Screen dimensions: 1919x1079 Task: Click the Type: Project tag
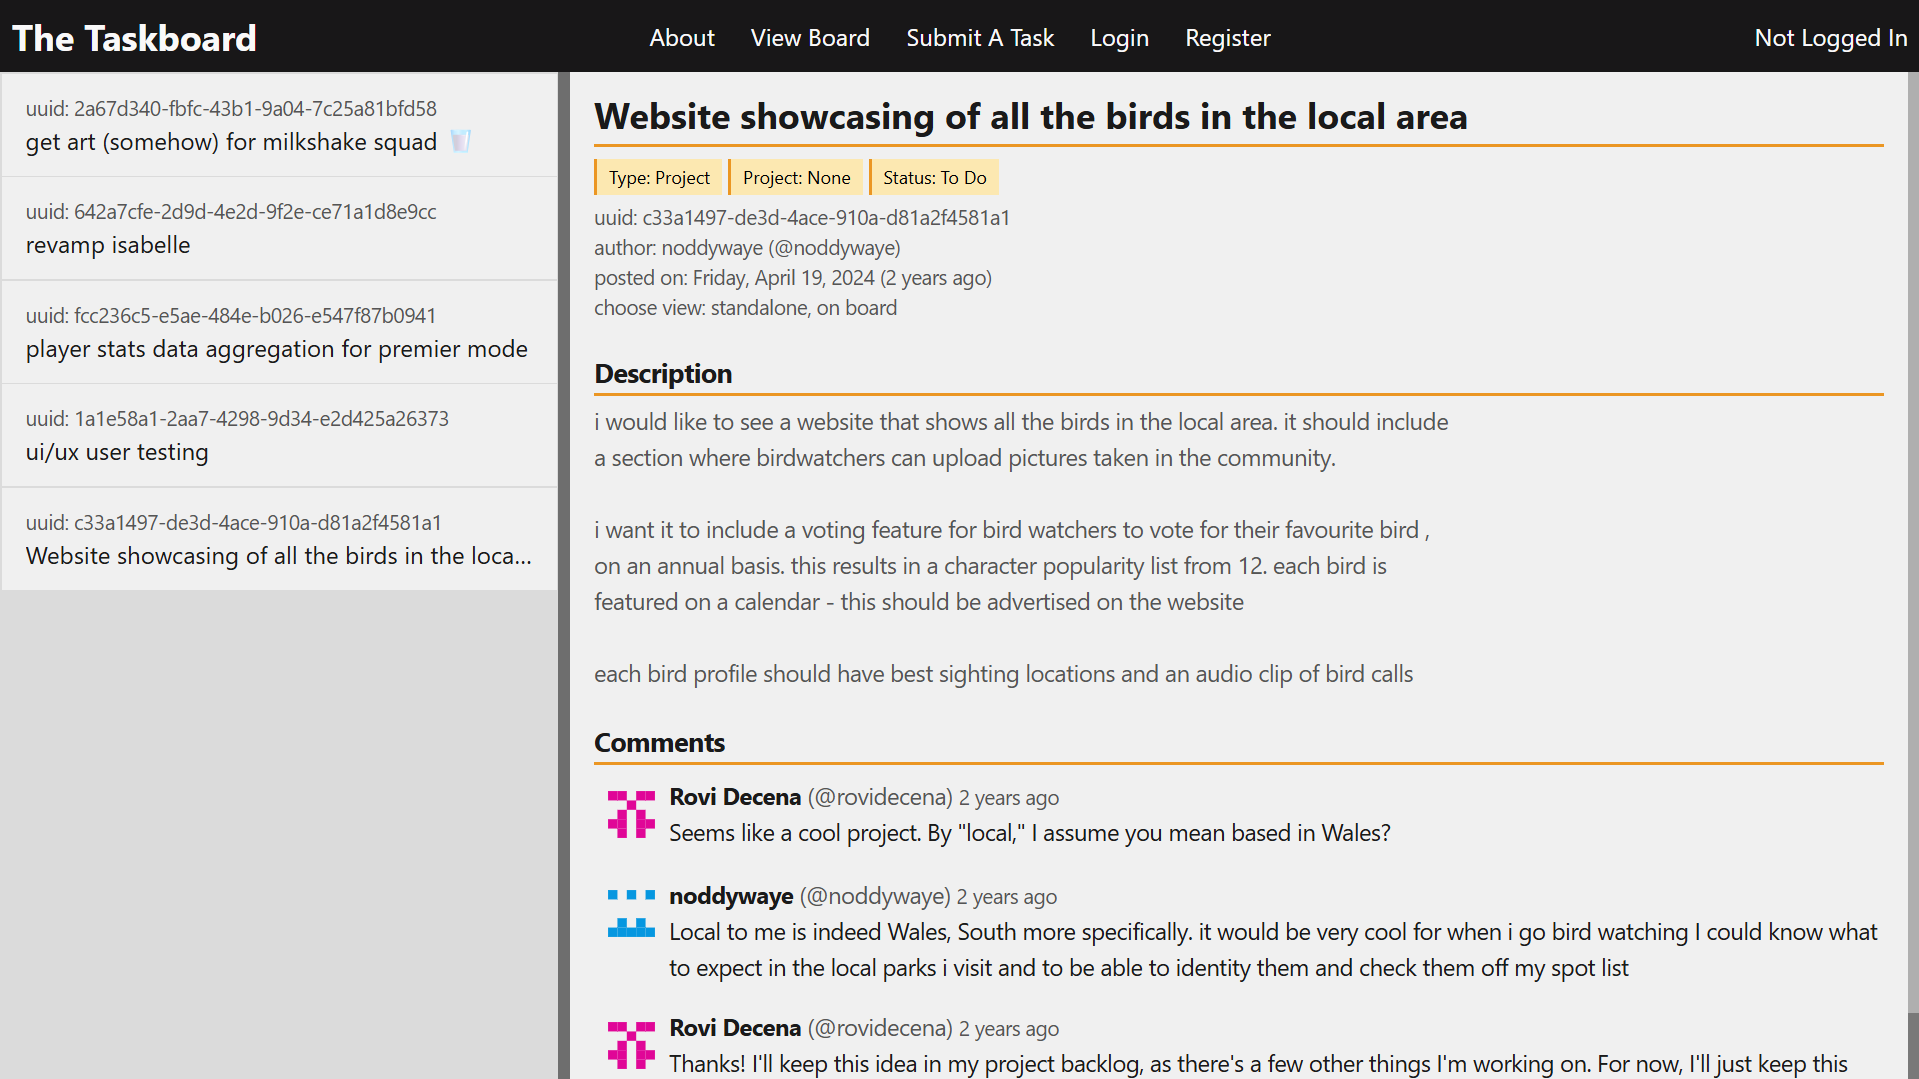click(x=658, y=177)
